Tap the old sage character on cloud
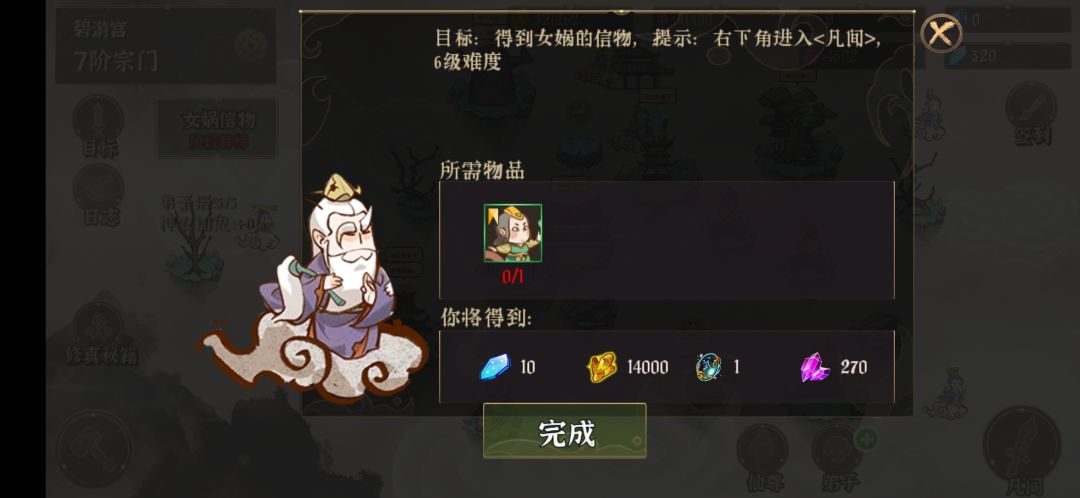The width and height of the screenshot is (1080, 498). click(x=317, y=289)
